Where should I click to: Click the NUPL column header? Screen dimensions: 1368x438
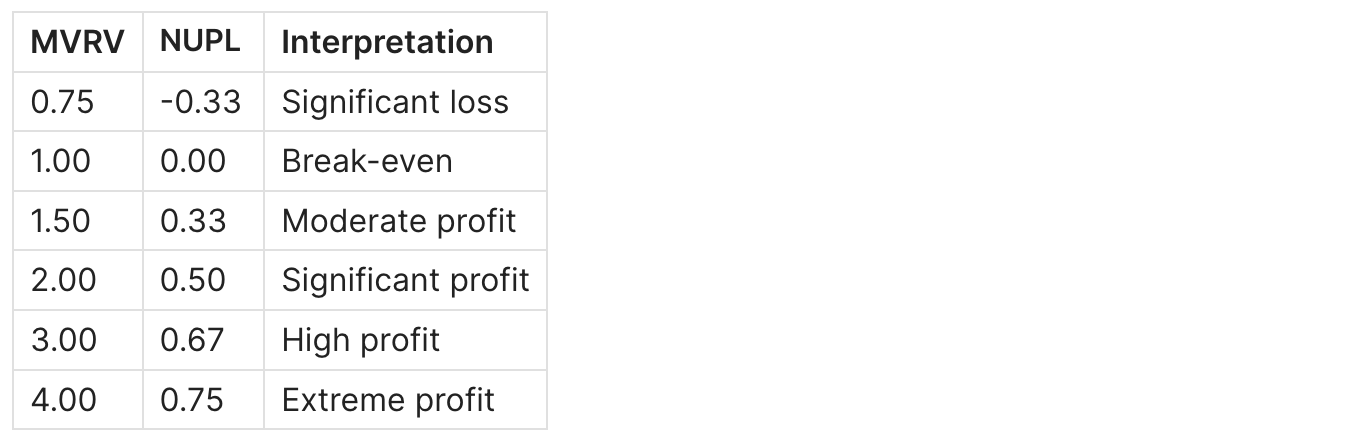tap(200, 42)
